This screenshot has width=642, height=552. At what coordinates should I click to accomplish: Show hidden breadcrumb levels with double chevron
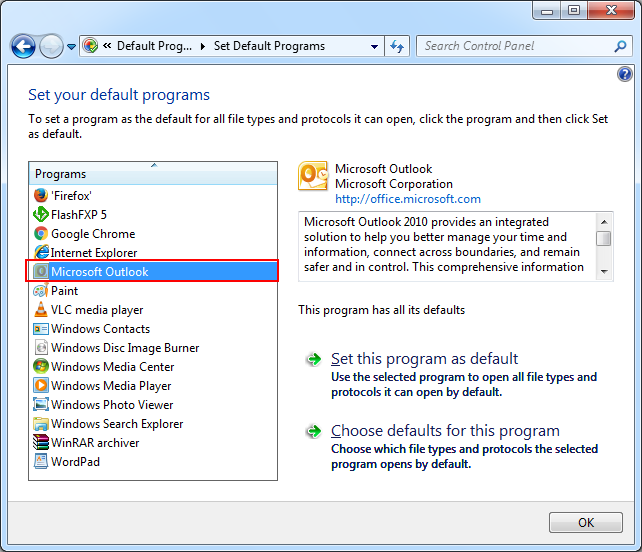click(107, 45)
